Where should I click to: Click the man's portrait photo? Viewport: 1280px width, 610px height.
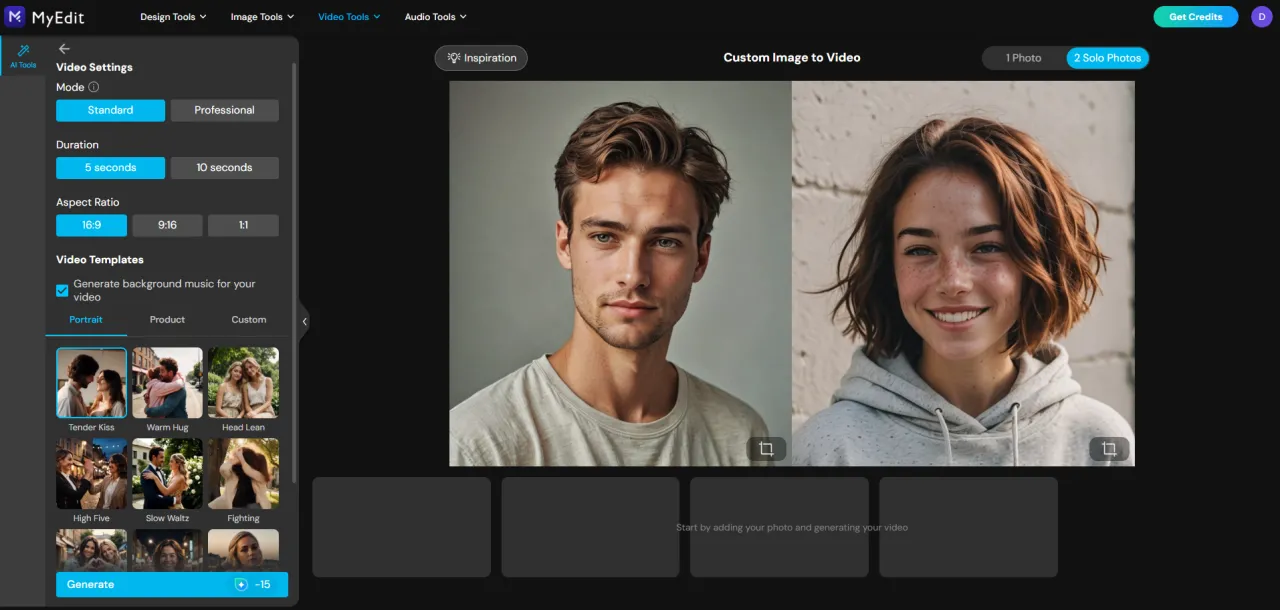coord(620,273)
